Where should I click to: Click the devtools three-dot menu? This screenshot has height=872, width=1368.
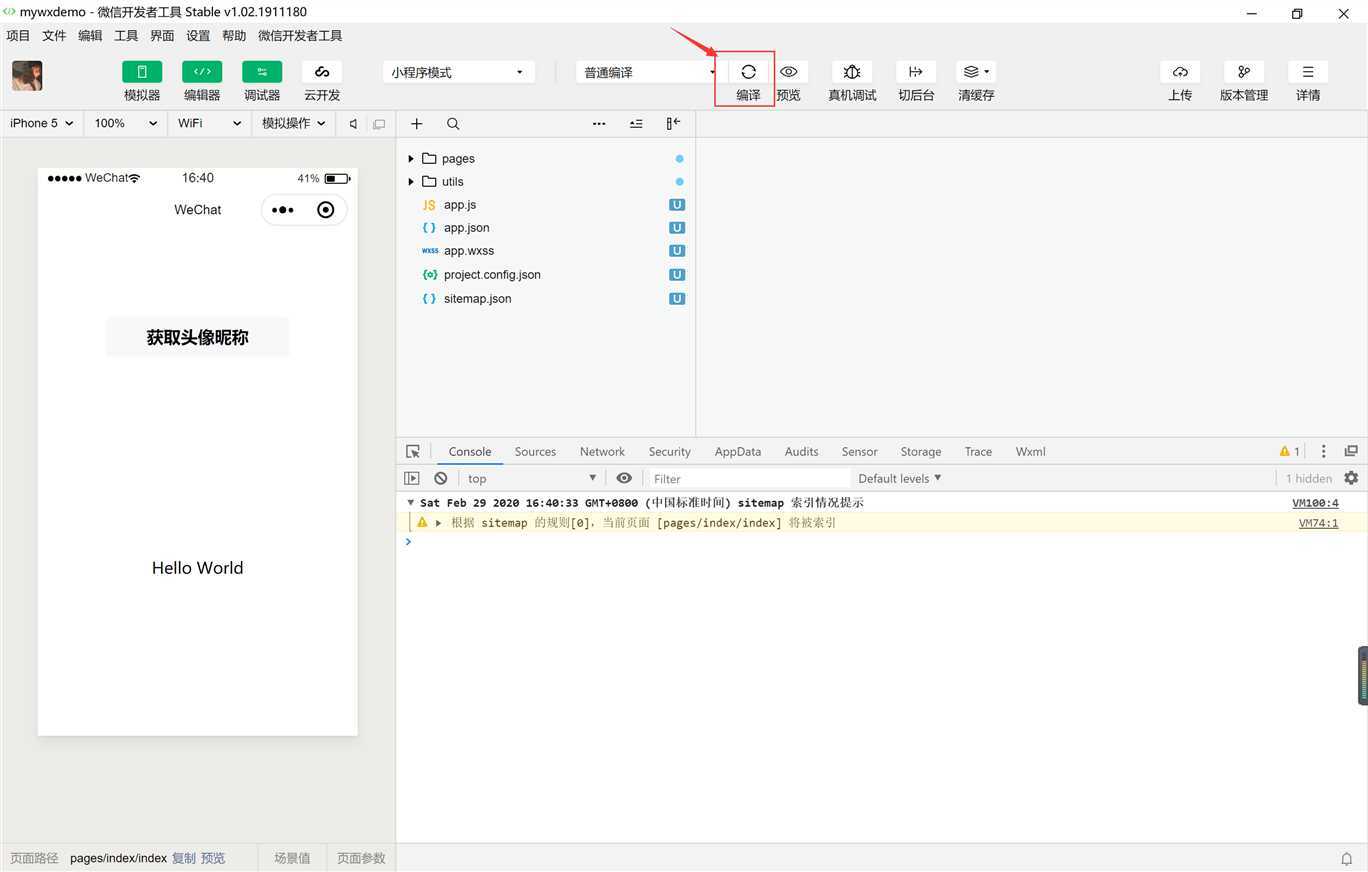pos(1323,452)
